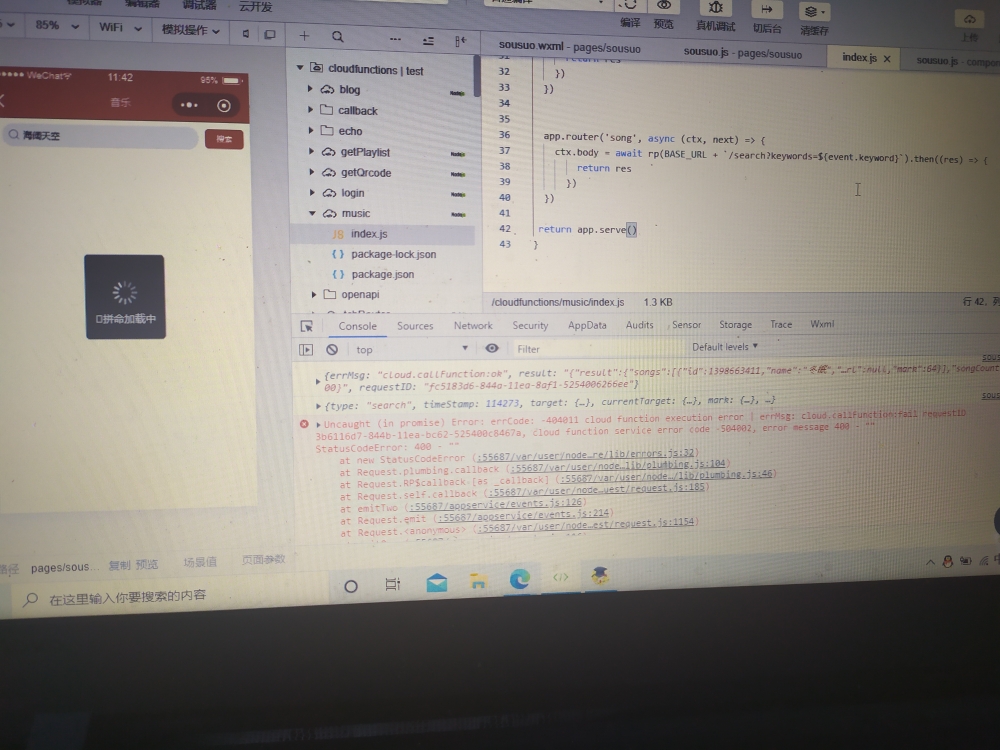Open errors.js:32 stack trace link

tap(586, 453)
